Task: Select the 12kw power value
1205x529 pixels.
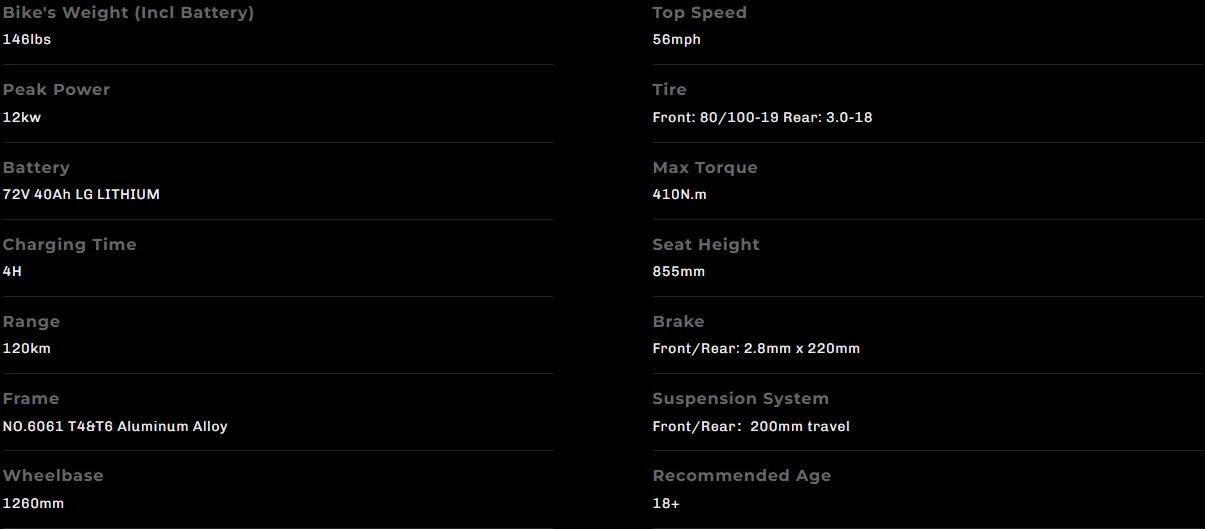Action: point(22,117)
